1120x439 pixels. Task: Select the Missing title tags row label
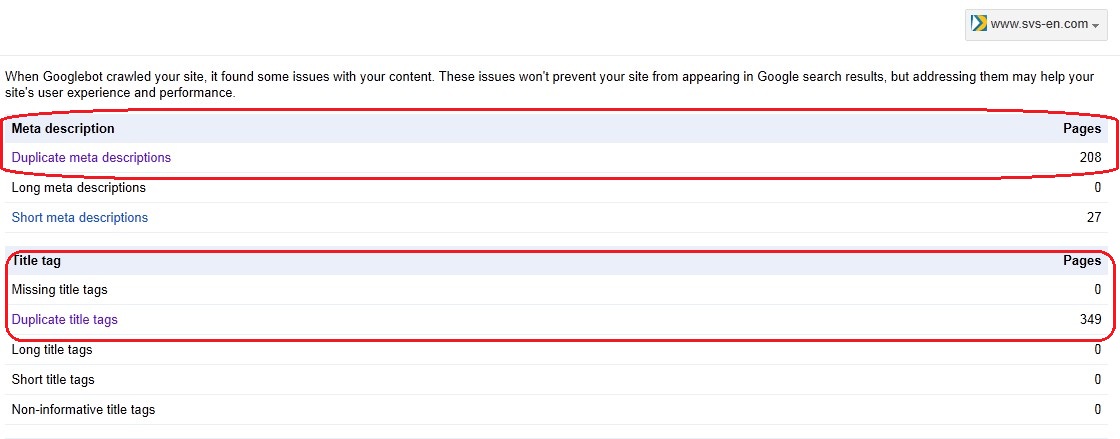(59, 290)
